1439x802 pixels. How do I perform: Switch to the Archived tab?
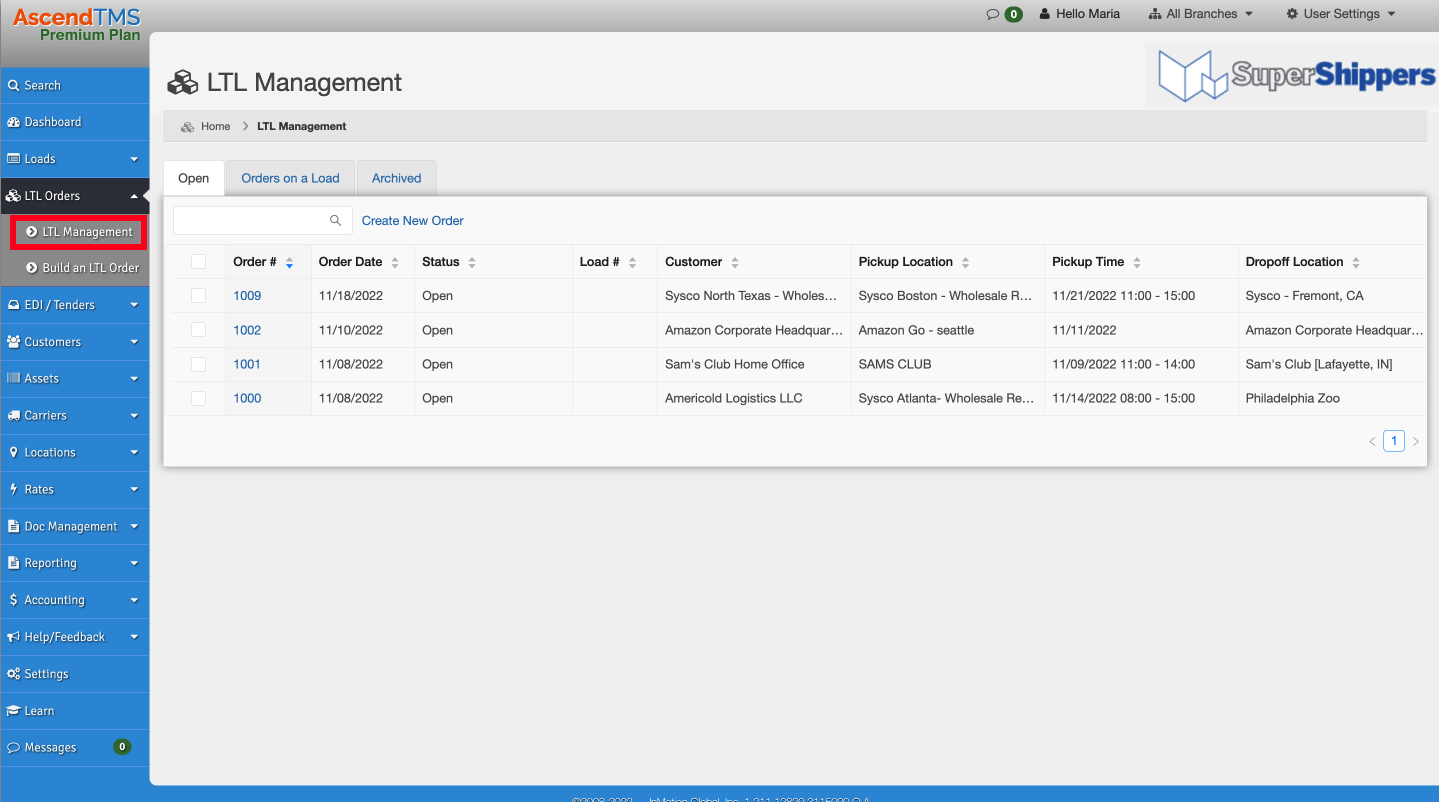pyautogui.click(x=397, y=178)
